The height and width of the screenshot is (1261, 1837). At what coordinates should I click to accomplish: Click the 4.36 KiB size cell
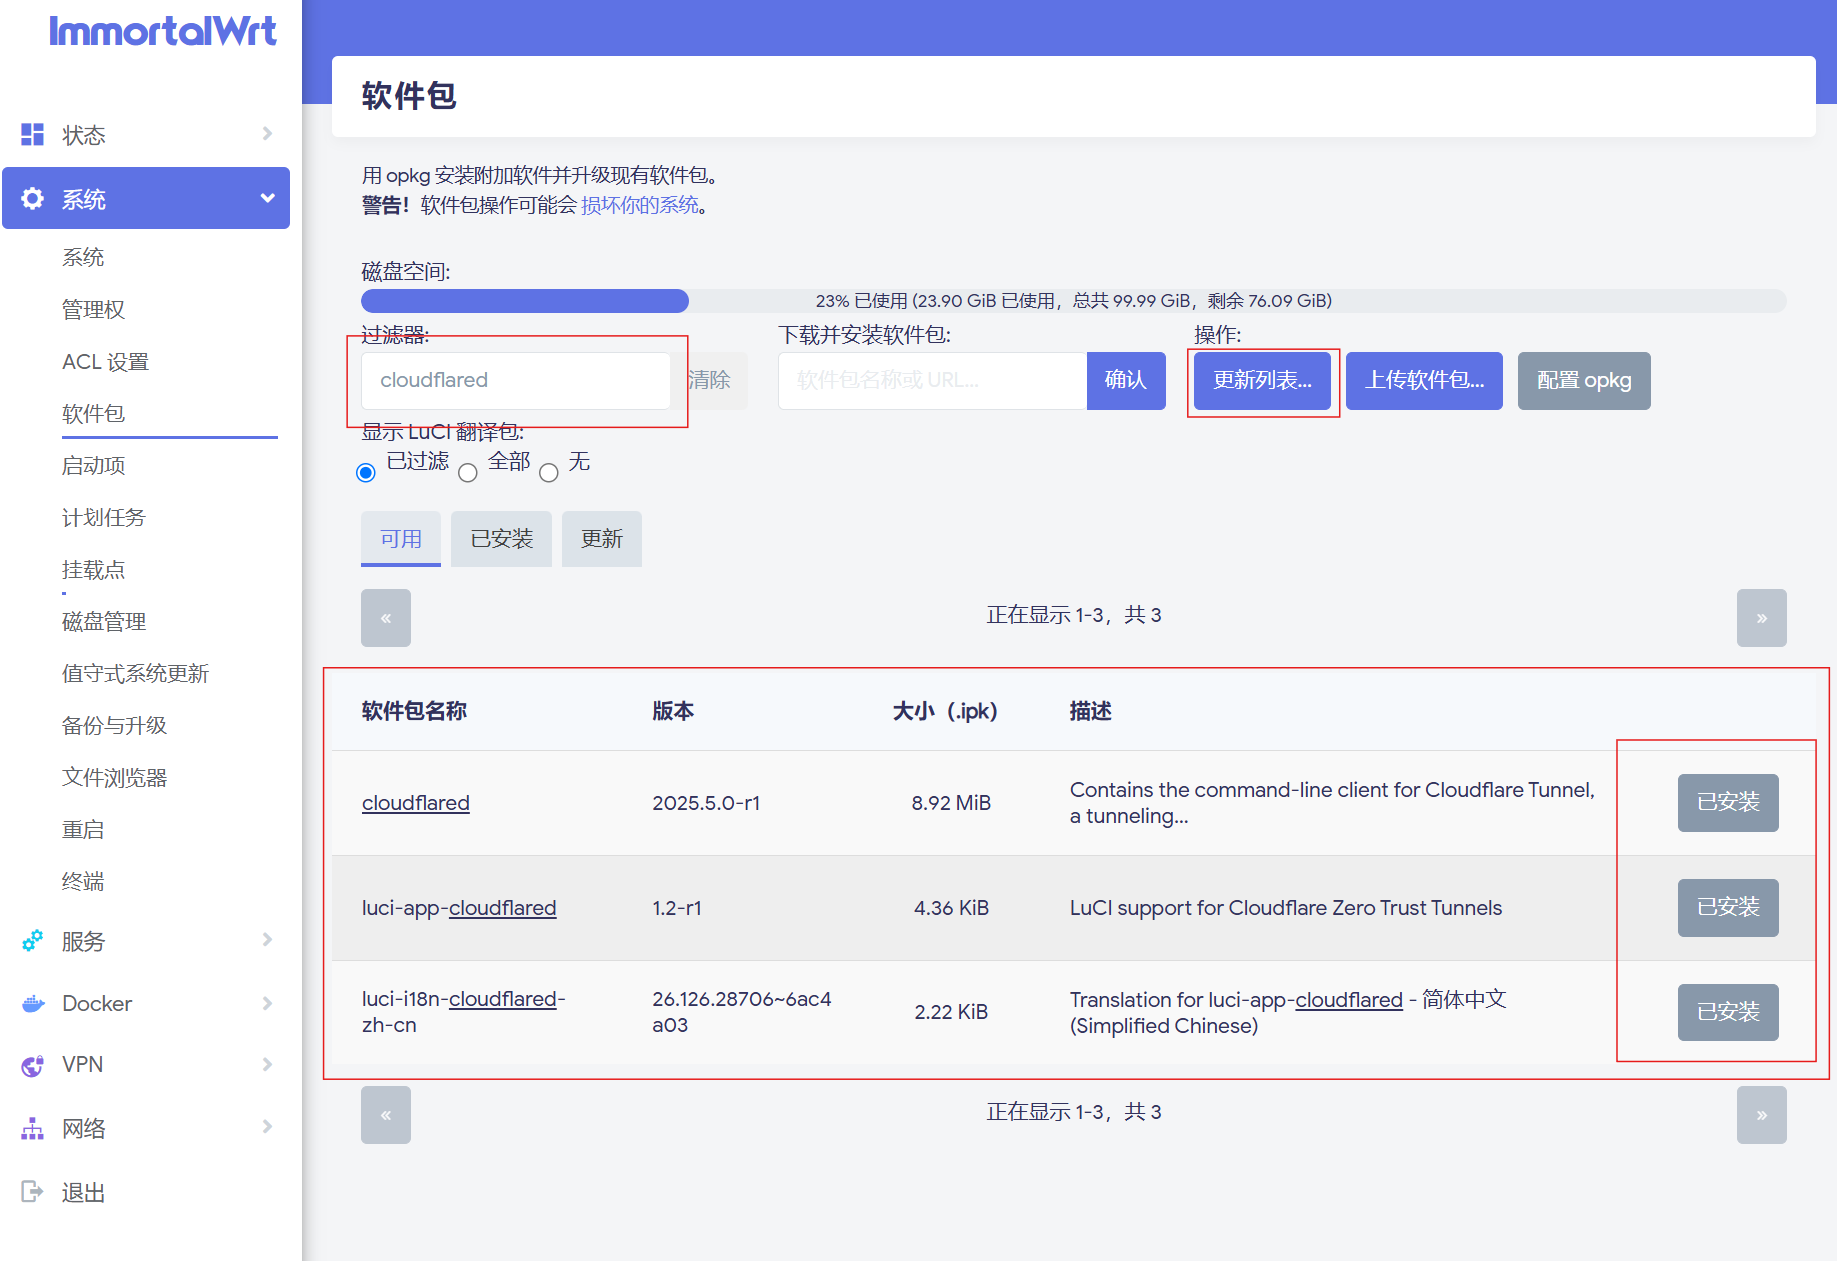click(x=951, y=908)
